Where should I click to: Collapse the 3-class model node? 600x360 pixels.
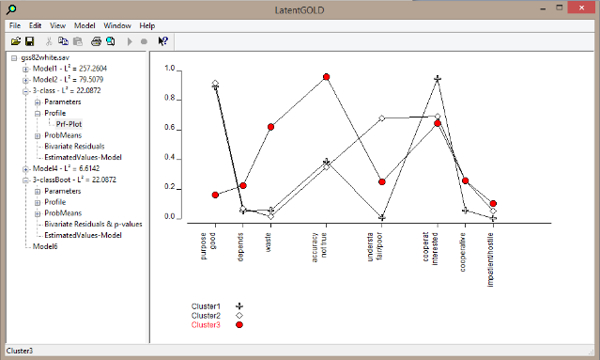(25, 91)
